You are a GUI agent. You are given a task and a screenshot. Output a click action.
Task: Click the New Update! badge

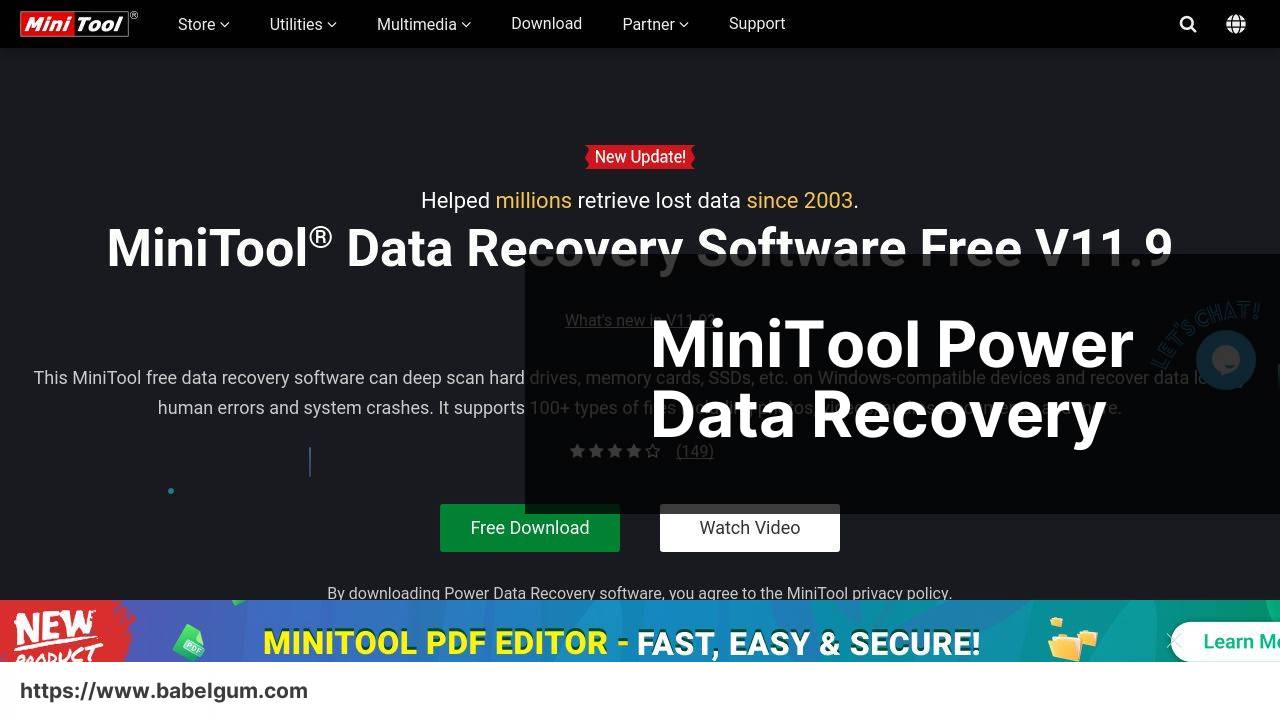[x=640, y=157]
